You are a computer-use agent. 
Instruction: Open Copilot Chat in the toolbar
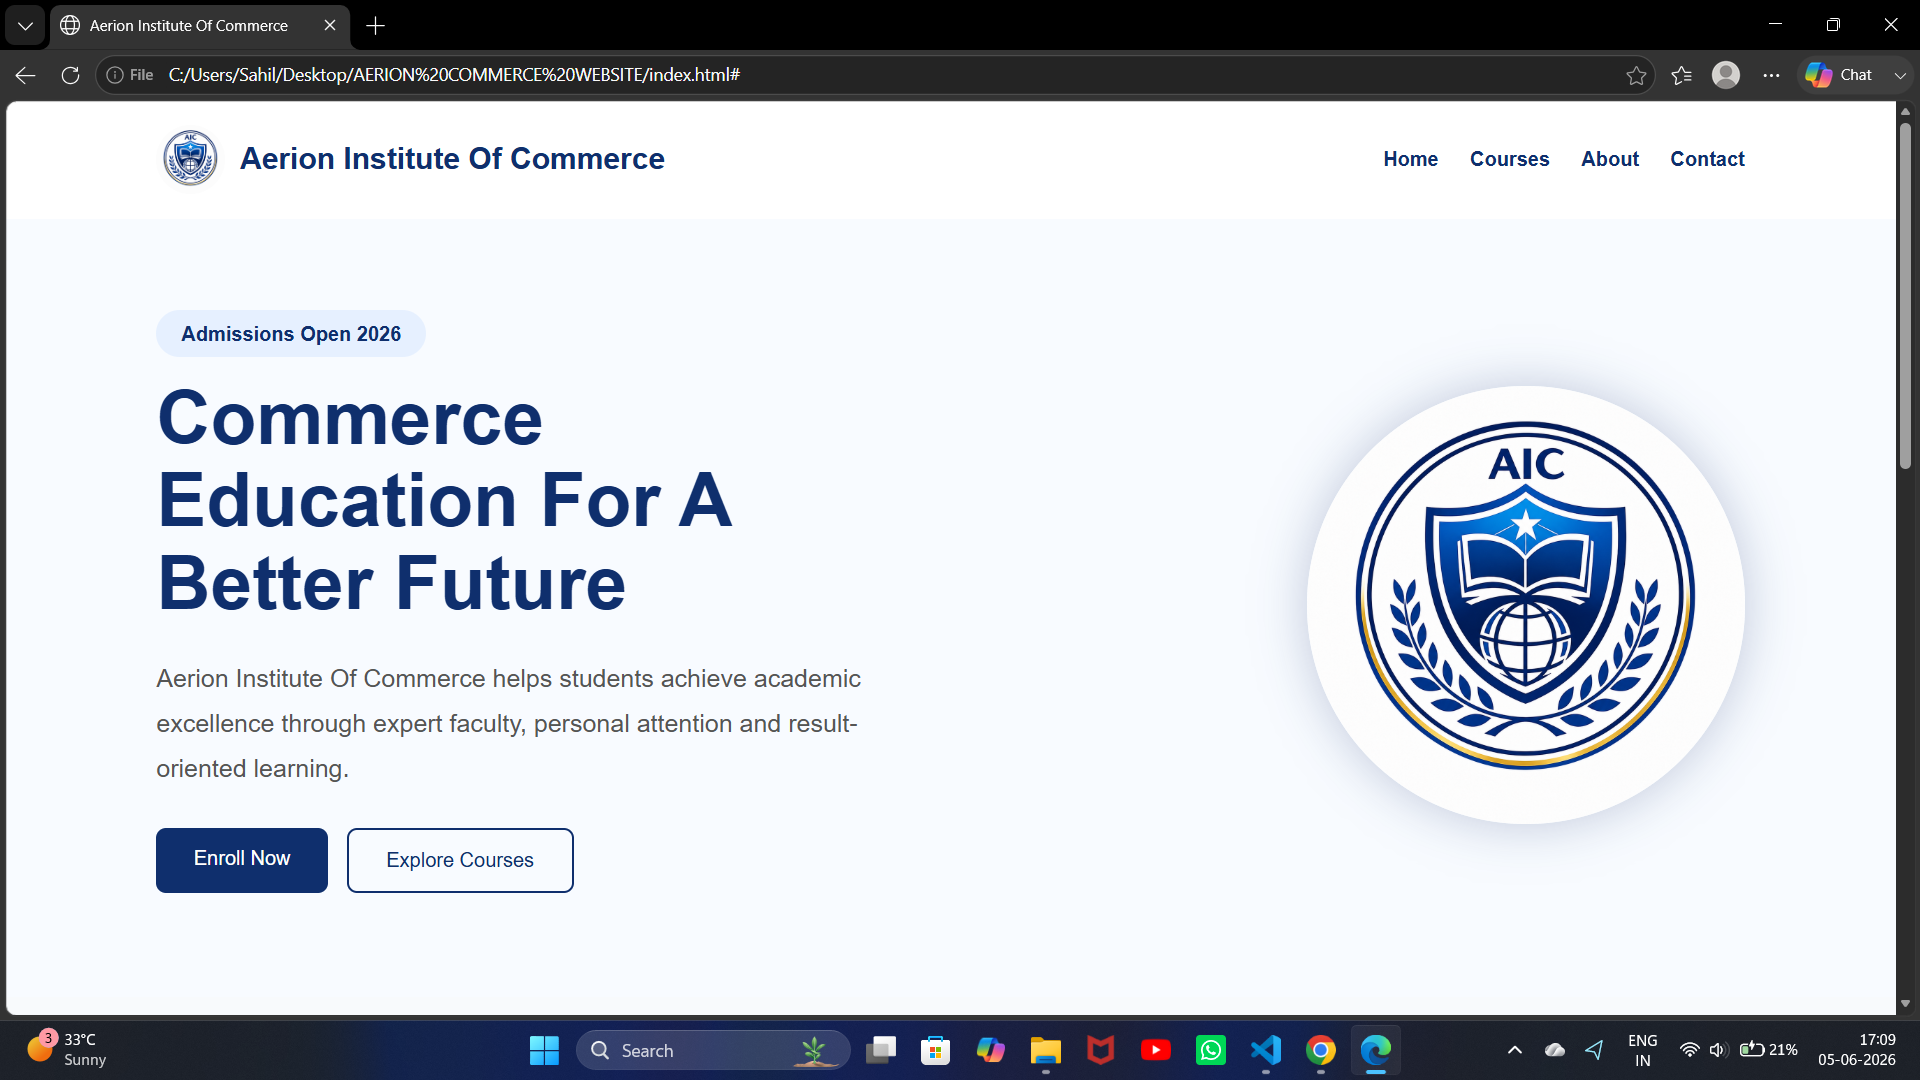point(1840,75)
